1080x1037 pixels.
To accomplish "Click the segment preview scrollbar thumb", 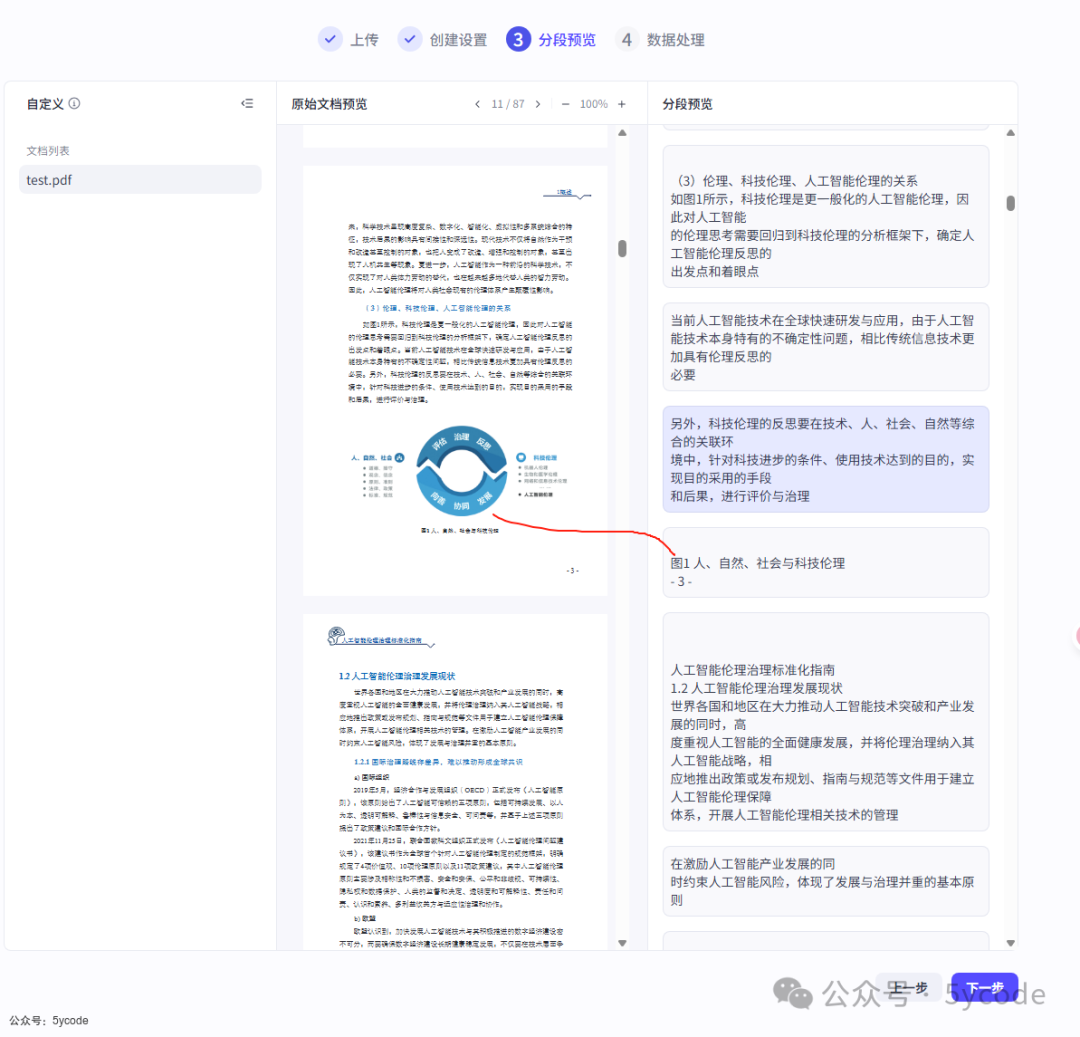I will 1010,203.
